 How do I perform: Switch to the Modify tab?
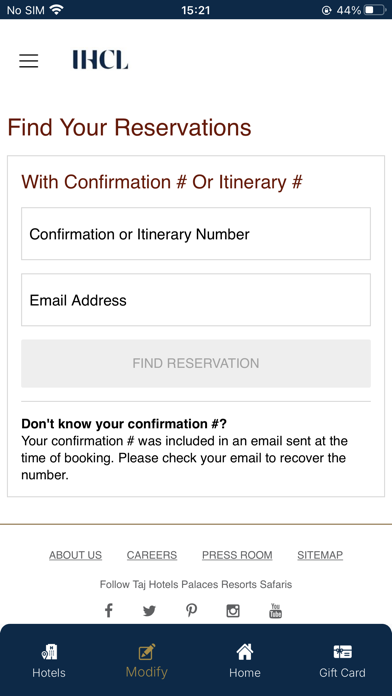click(147, 660)
